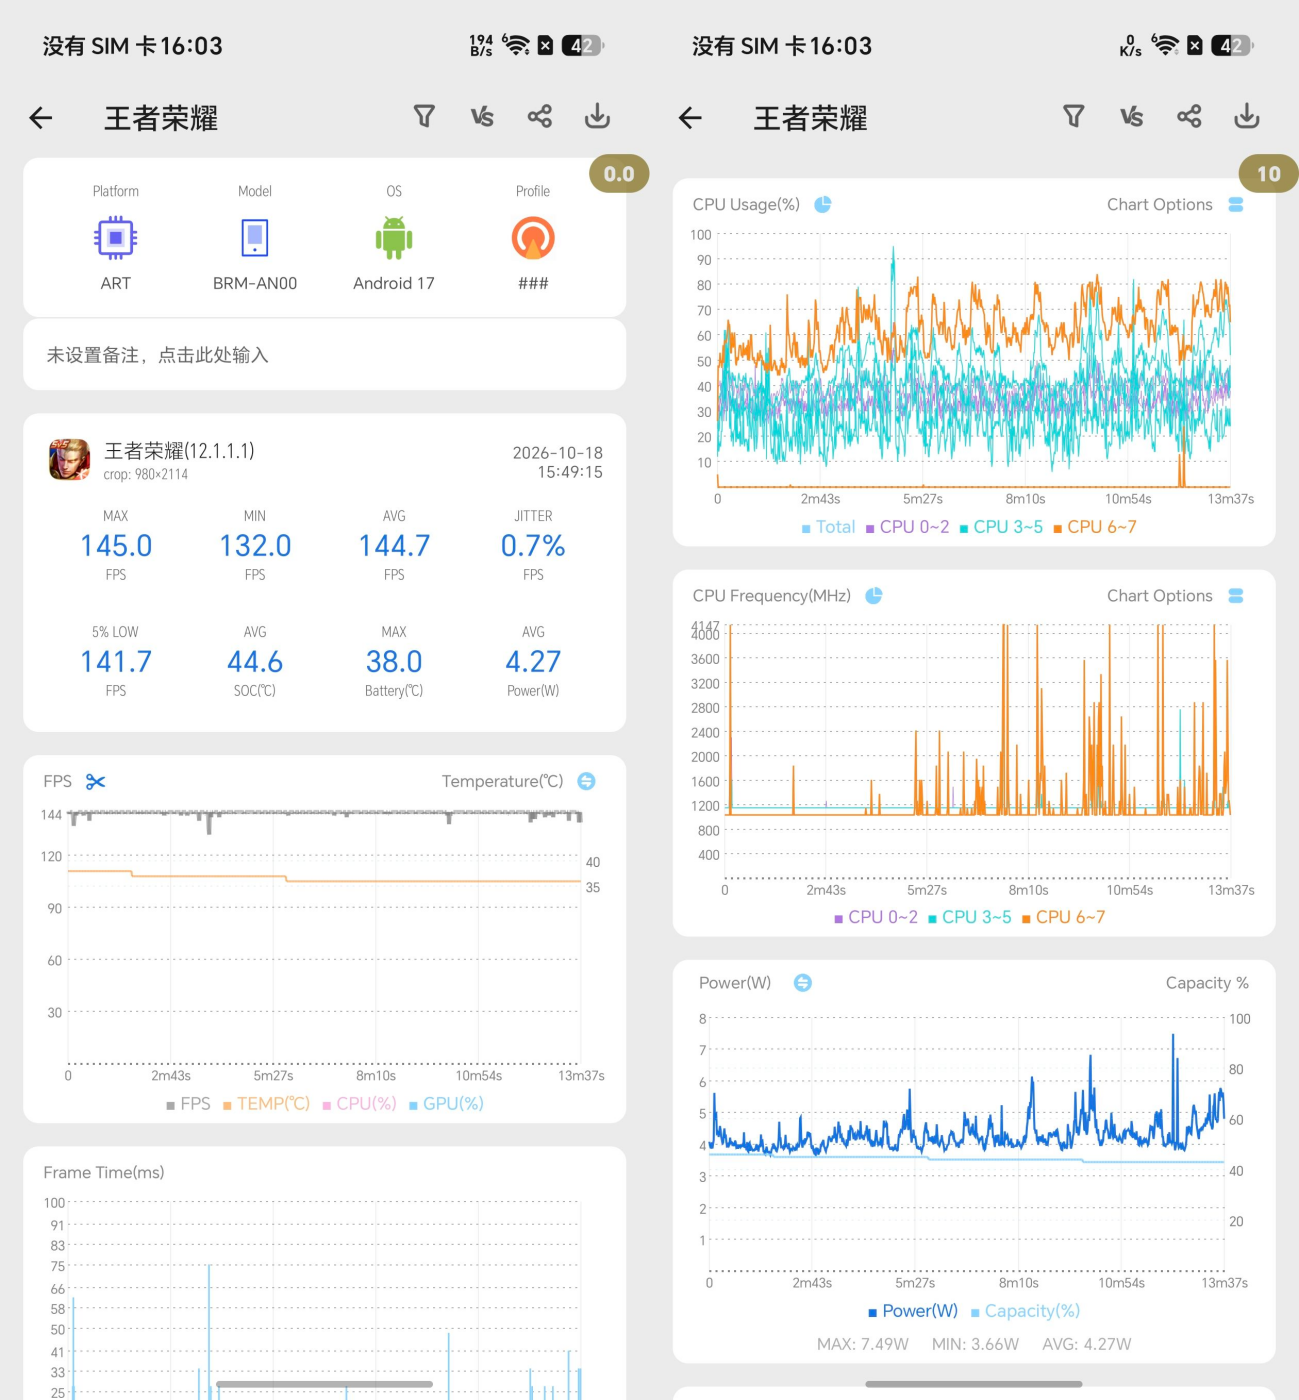1299x1400 pixels.
Task: Toggle CPU 3~5 in CPU Frequency legend
Action: [x=970, y=917]
